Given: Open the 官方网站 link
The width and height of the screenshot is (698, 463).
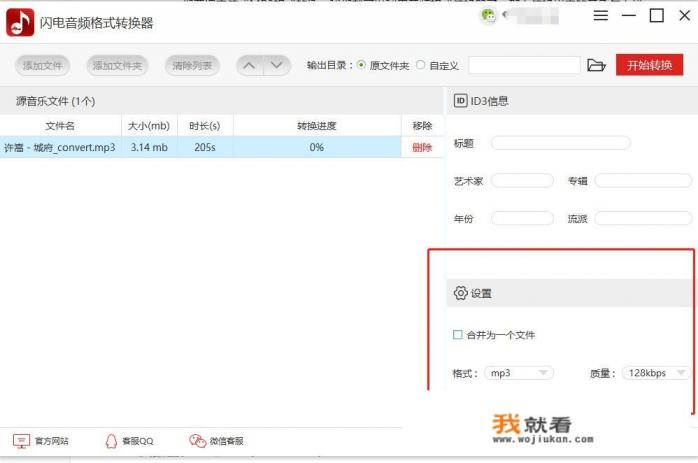Looking at the screenshot, I should [x=52, y=441].
